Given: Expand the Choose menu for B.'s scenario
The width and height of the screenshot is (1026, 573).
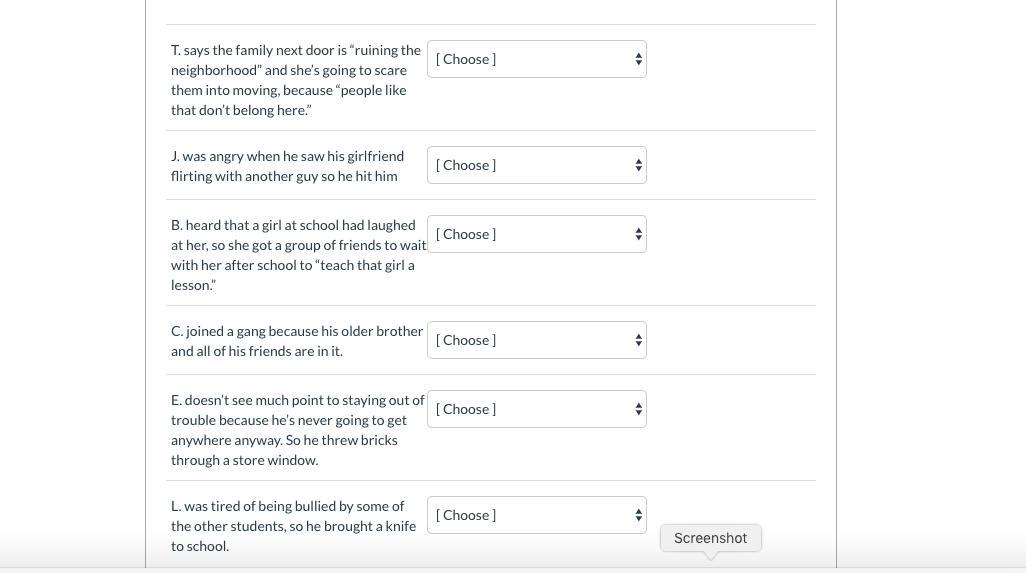Looking at the screenshot, I should tap(536, 234).
